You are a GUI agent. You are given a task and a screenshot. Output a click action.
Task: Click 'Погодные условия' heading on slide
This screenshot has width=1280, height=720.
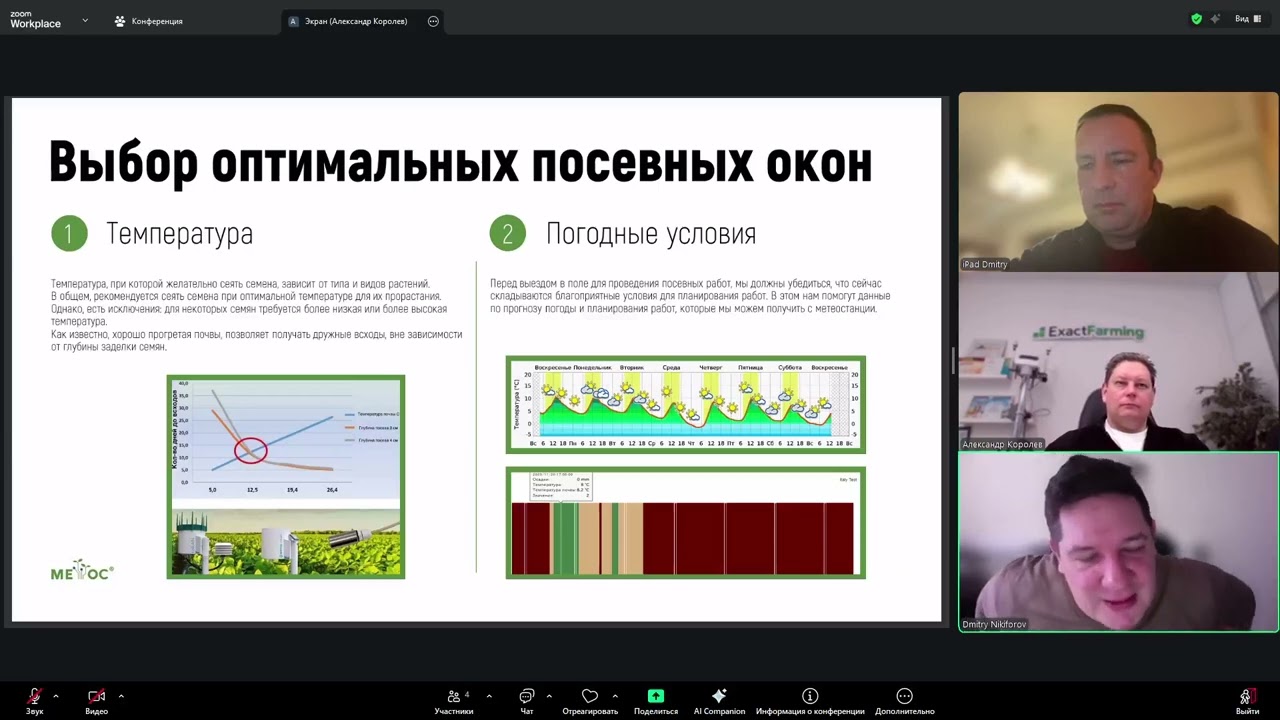(651, 234)
